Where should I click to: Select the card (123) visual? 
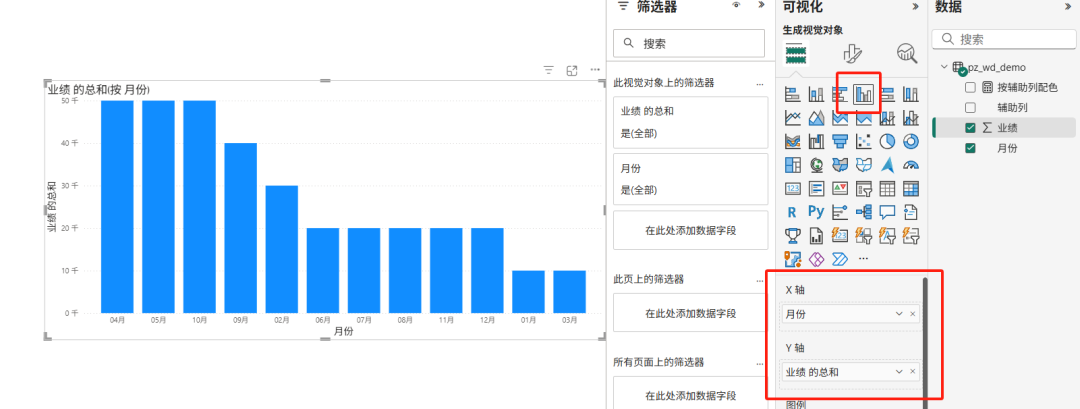point(793,189)
